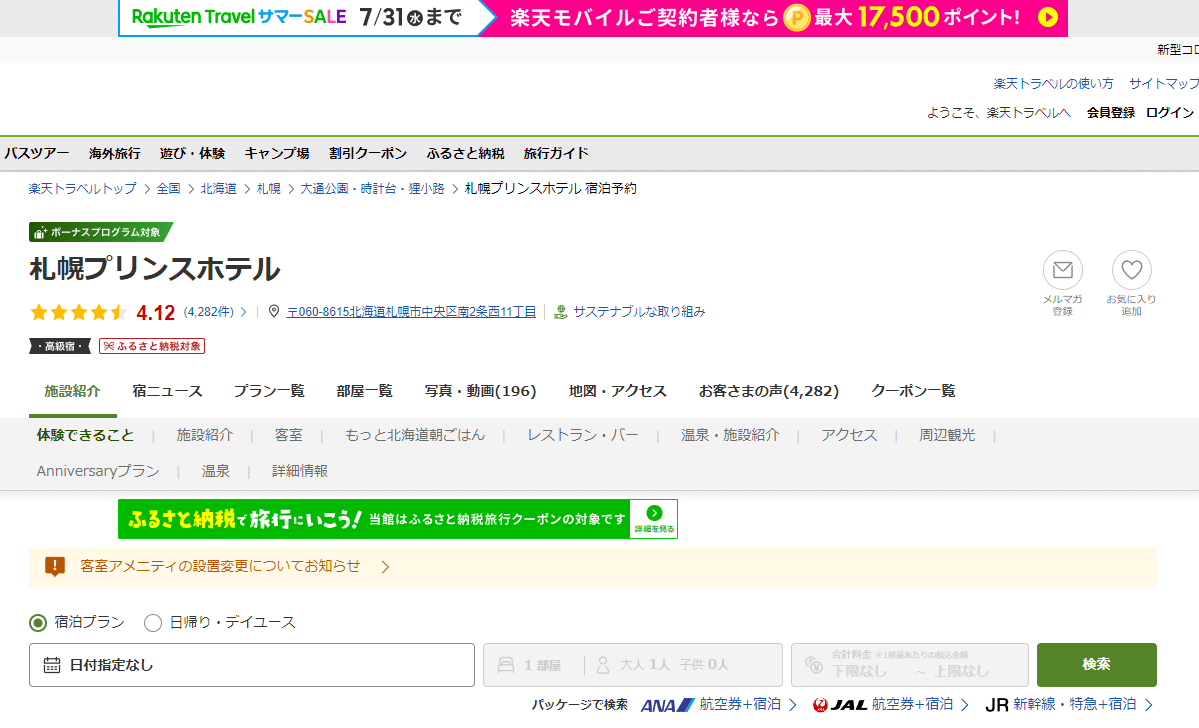Click the ボーナスプログラム対象 badge
The image size is (1199, 728).
point(101,232)
